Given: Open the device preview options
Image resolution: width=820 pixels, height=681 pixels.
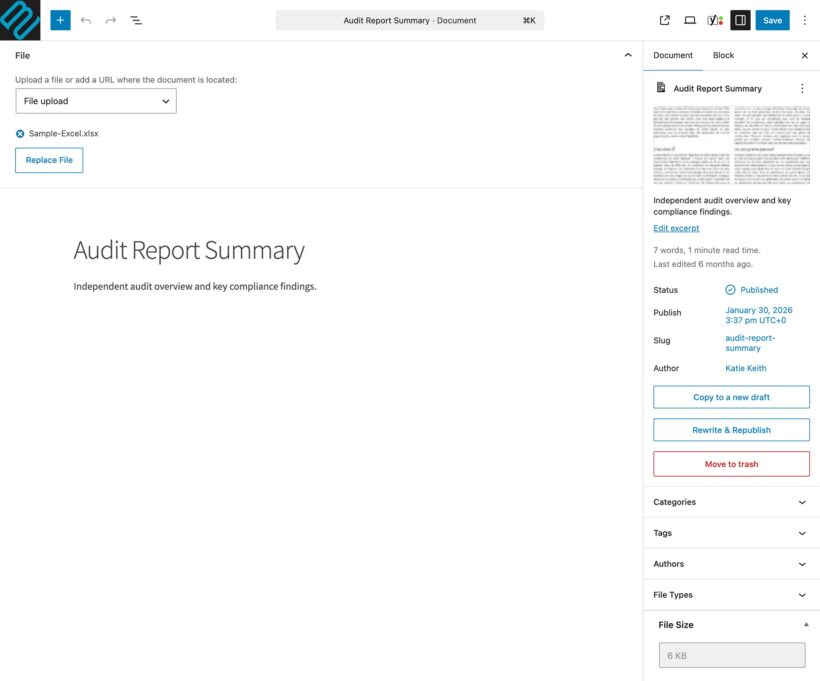Looking at the screenshot, I should pyautogui.click(x=690, y=20).
